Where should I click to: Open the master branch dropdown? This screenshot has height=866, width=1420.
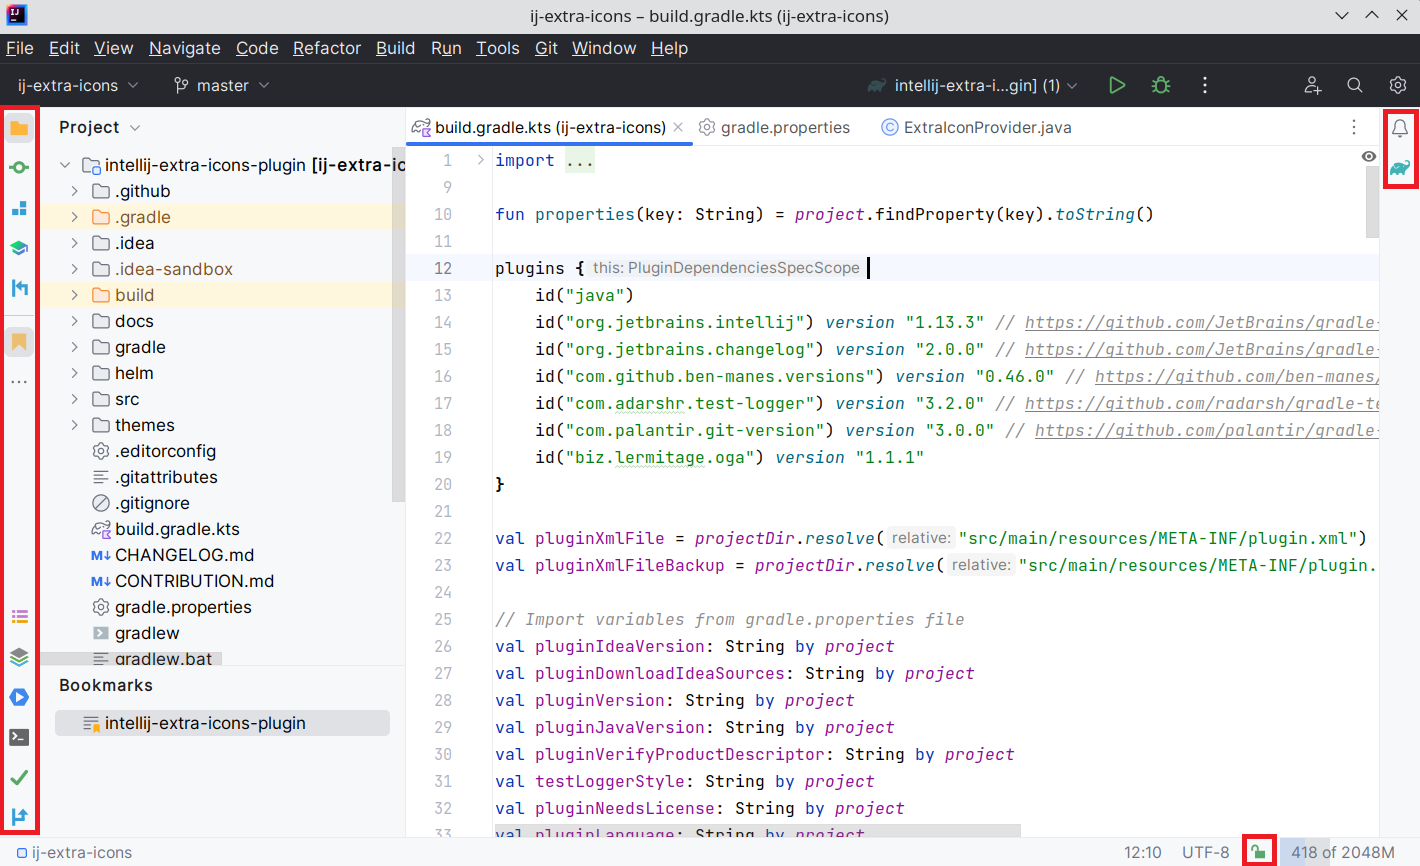221,86
